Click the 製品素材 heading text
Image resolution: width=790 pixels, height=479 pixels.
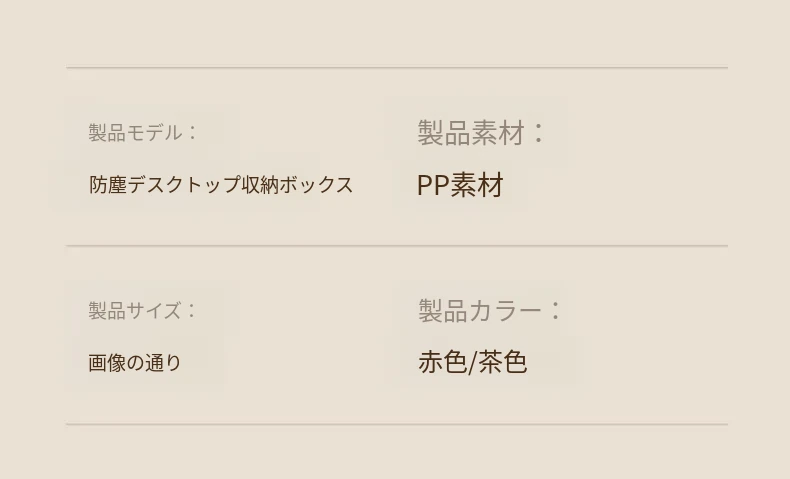point(471,132)
